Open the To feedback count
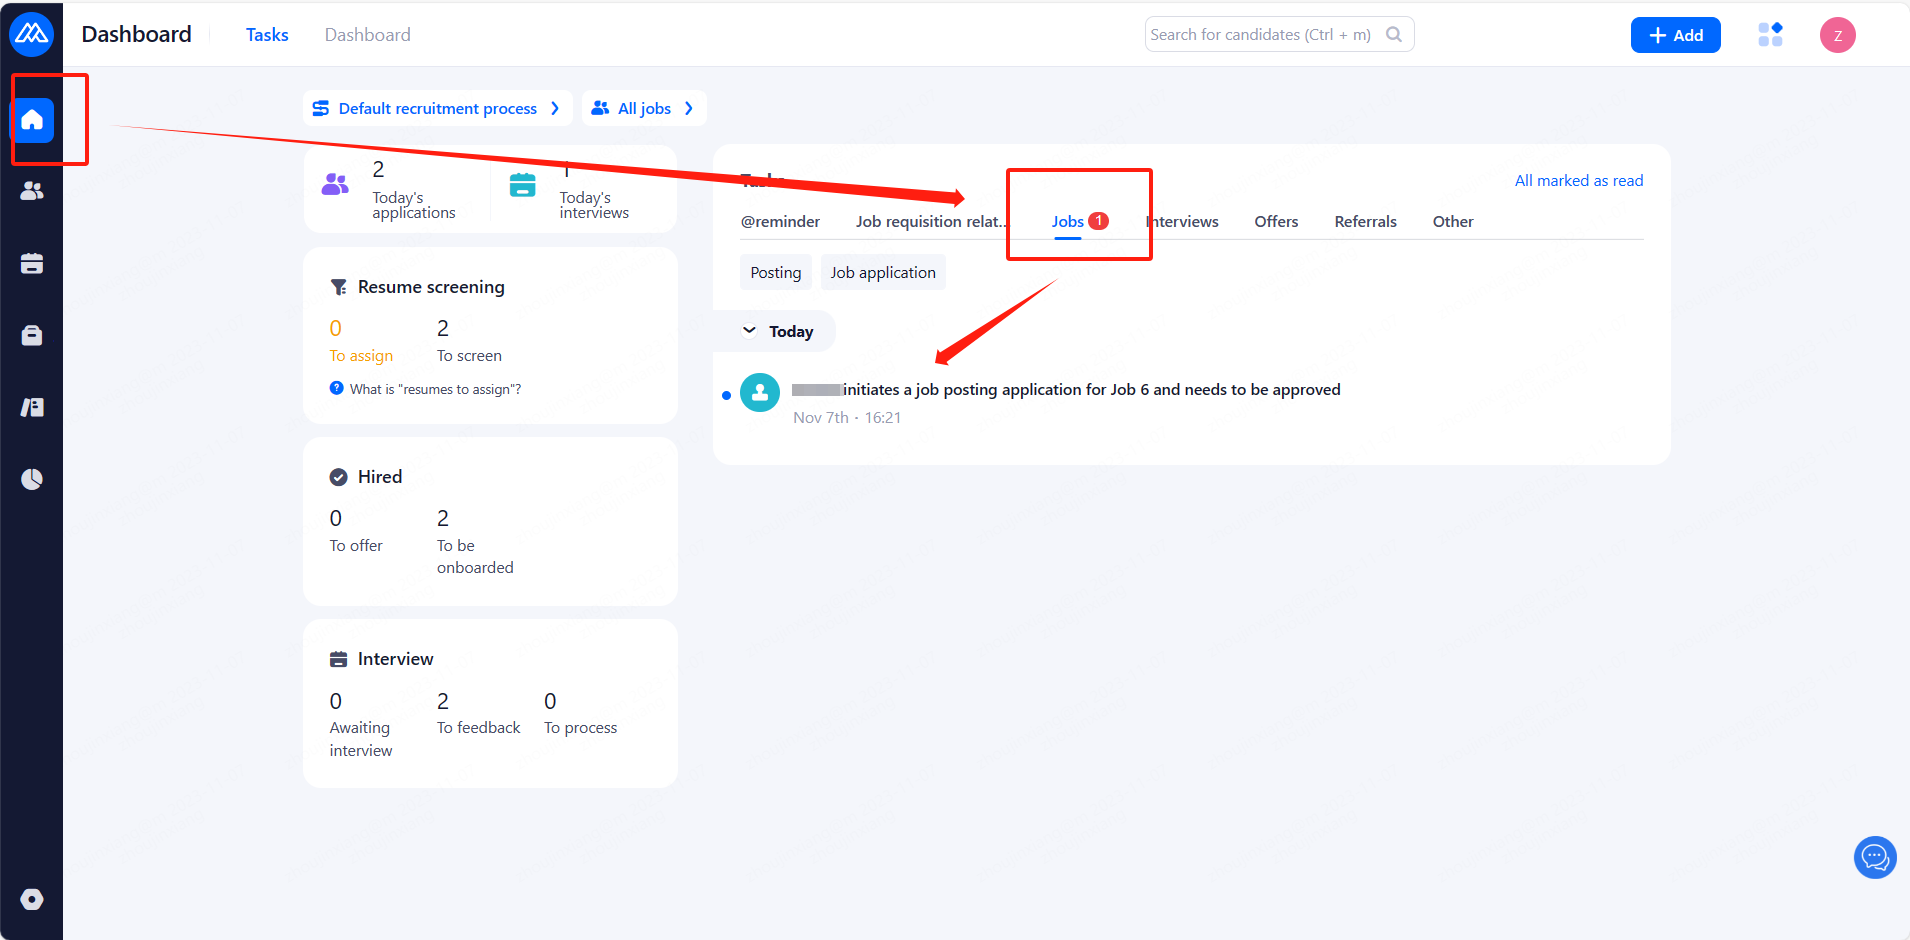The image size is (1910, 940). (x=478, y=713)
